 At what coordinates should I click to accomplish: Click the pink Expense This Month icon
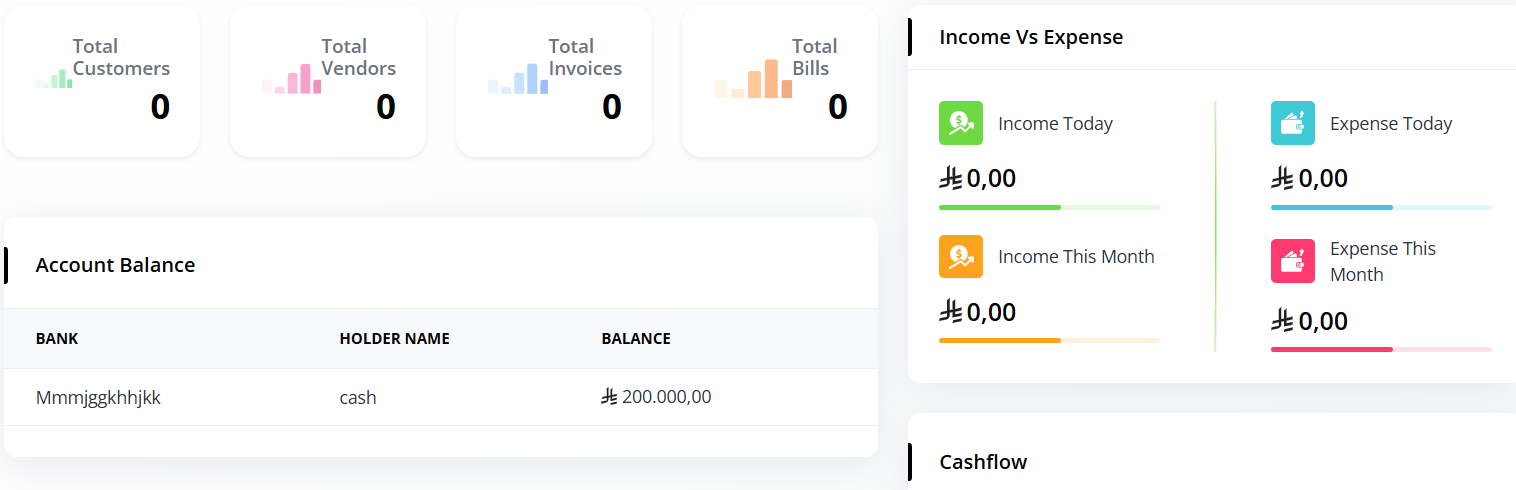[1292, 261]
